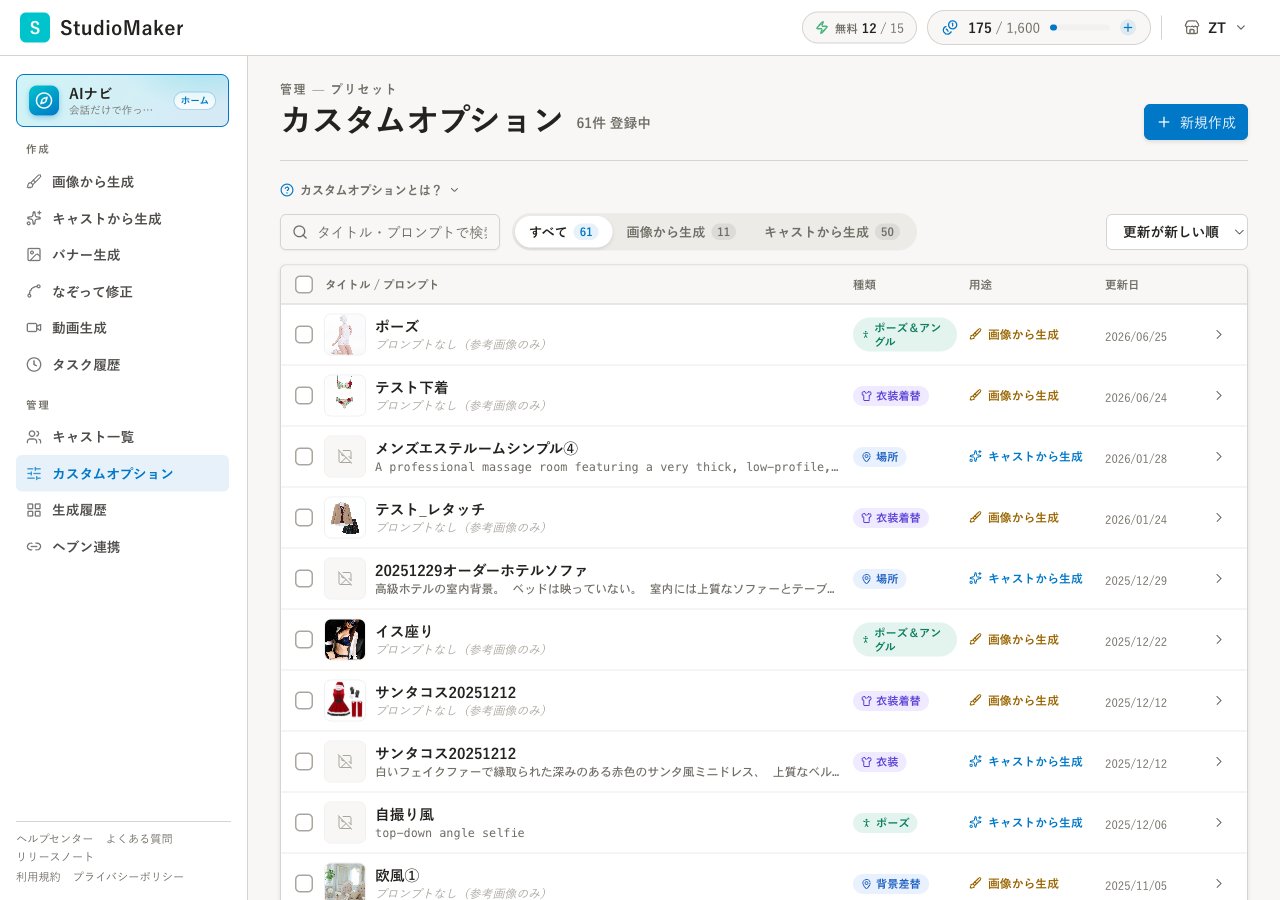Open the ZT account dropdown
Viewport: 1280px width, 900px height.
click(x=1215, y=28)
